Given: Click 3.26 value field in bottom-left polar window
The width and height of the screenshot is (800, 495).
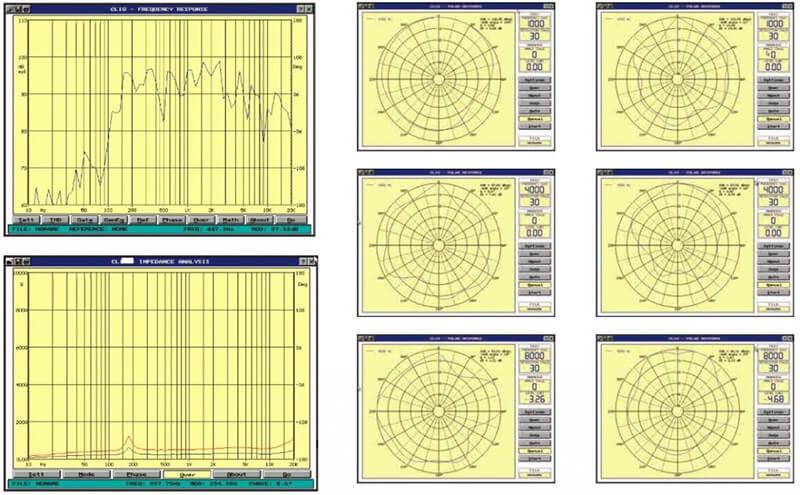Looking at the screenshot, I should [535, 399].
